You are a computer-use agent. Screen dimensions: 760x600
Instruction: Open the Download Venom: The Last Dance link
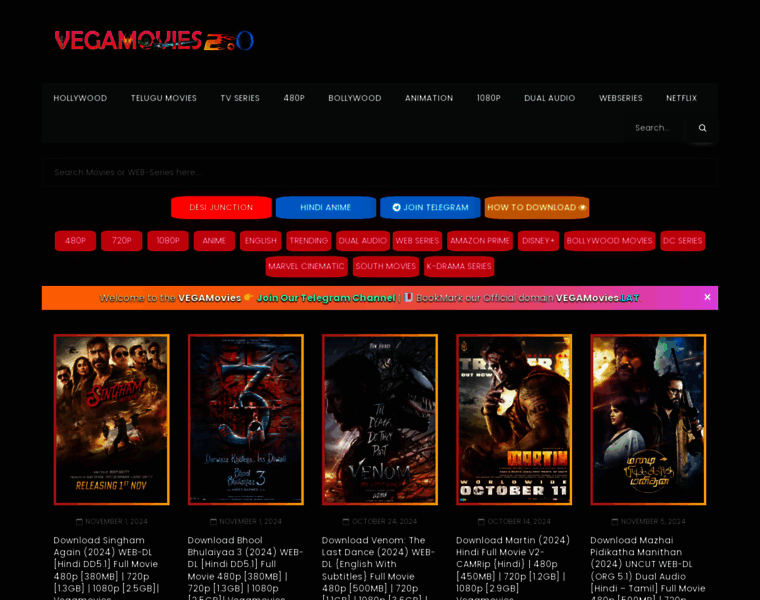379,568
